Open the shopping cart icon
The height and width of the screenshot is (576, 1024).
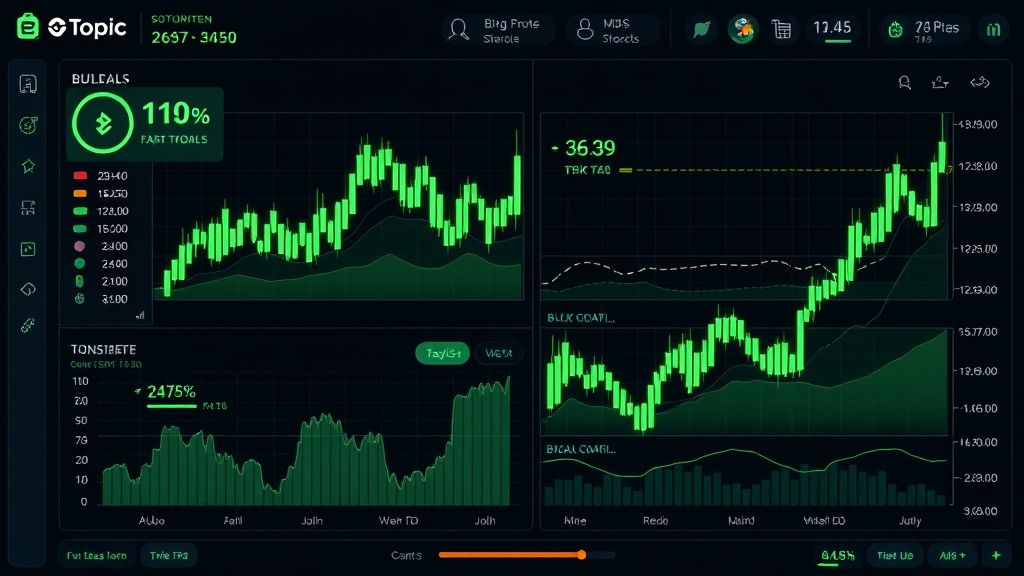(782, 29)
